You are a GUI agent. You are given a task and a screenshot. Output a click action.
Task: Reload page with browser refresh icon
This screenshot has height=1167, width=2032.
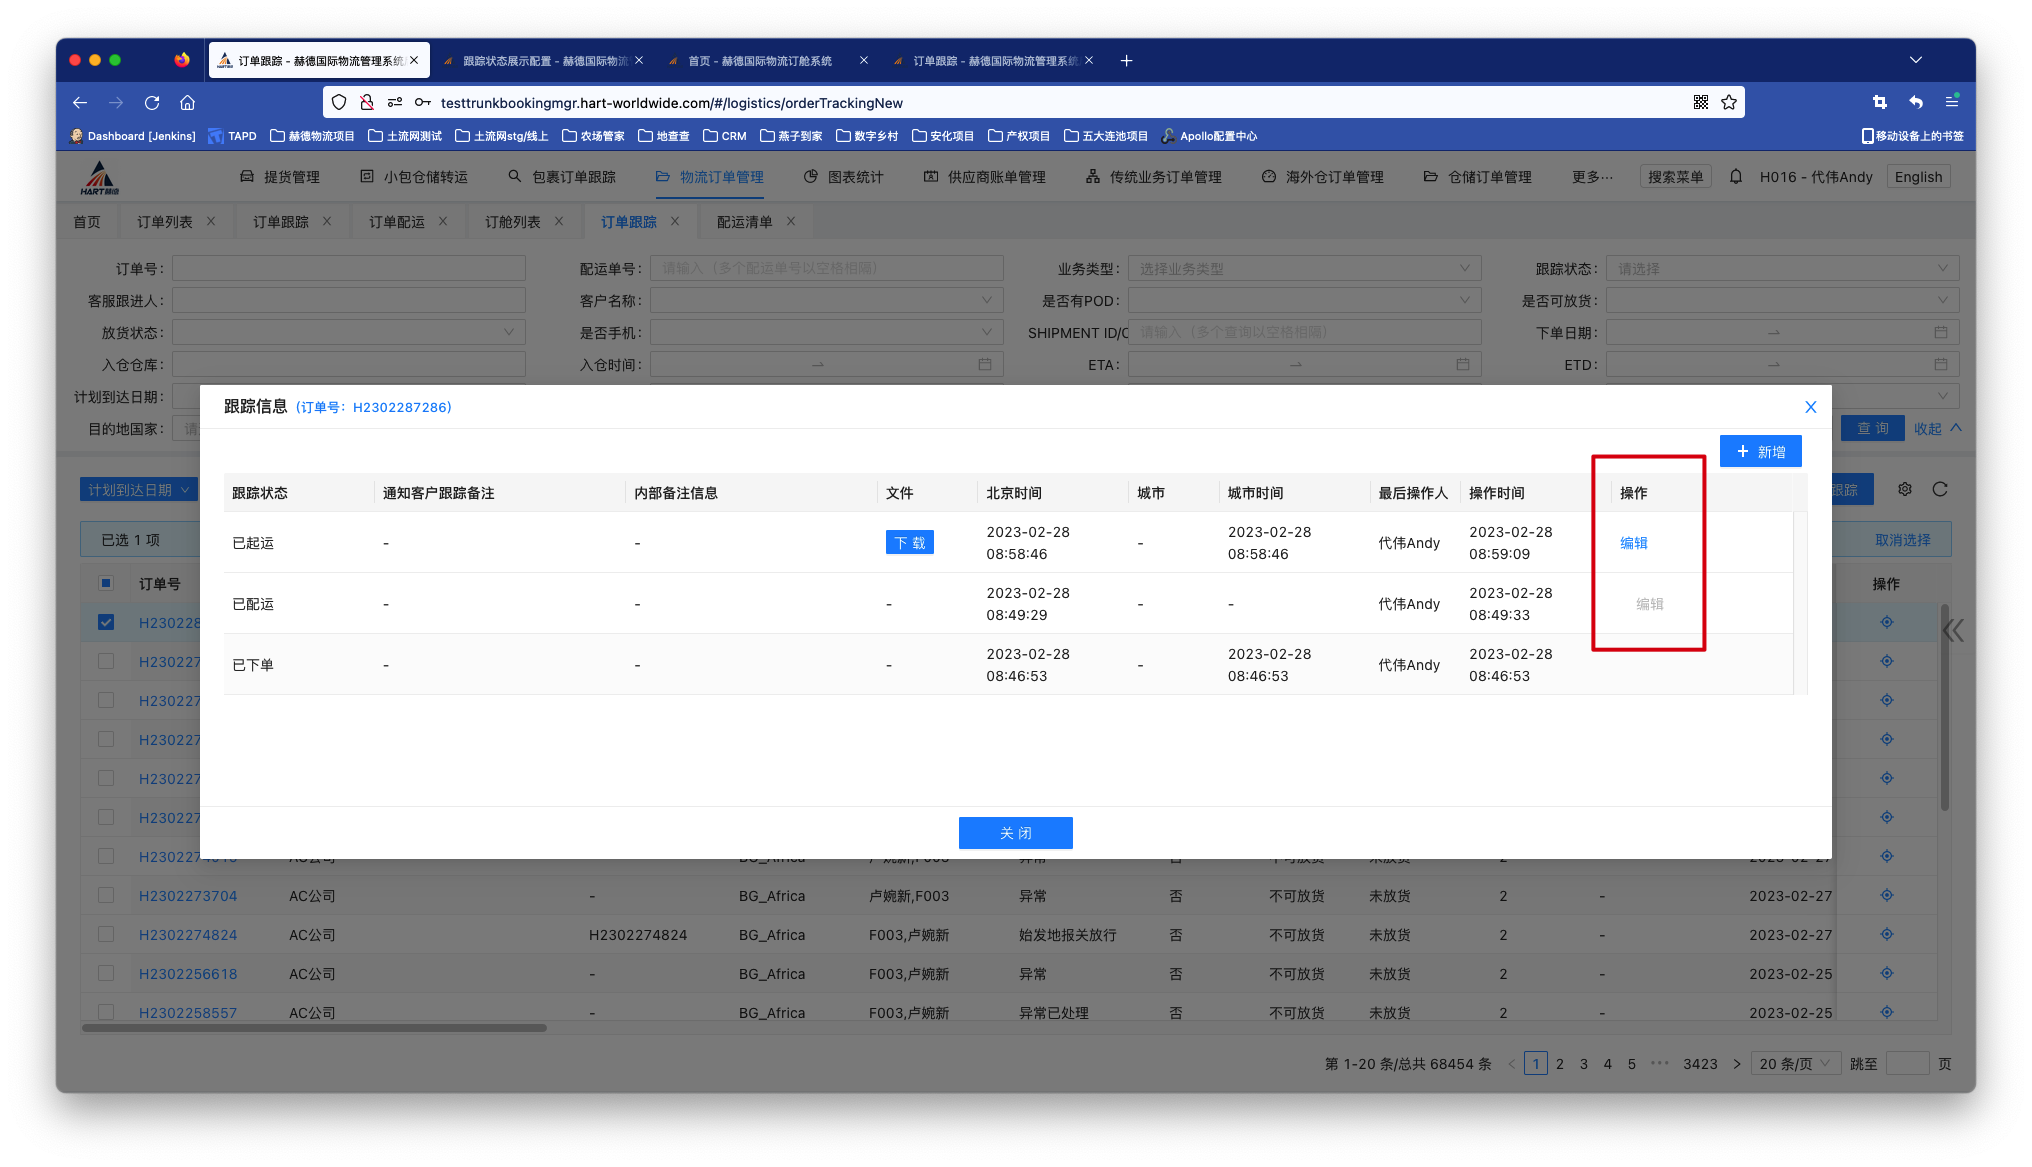(x=152, y=103)
